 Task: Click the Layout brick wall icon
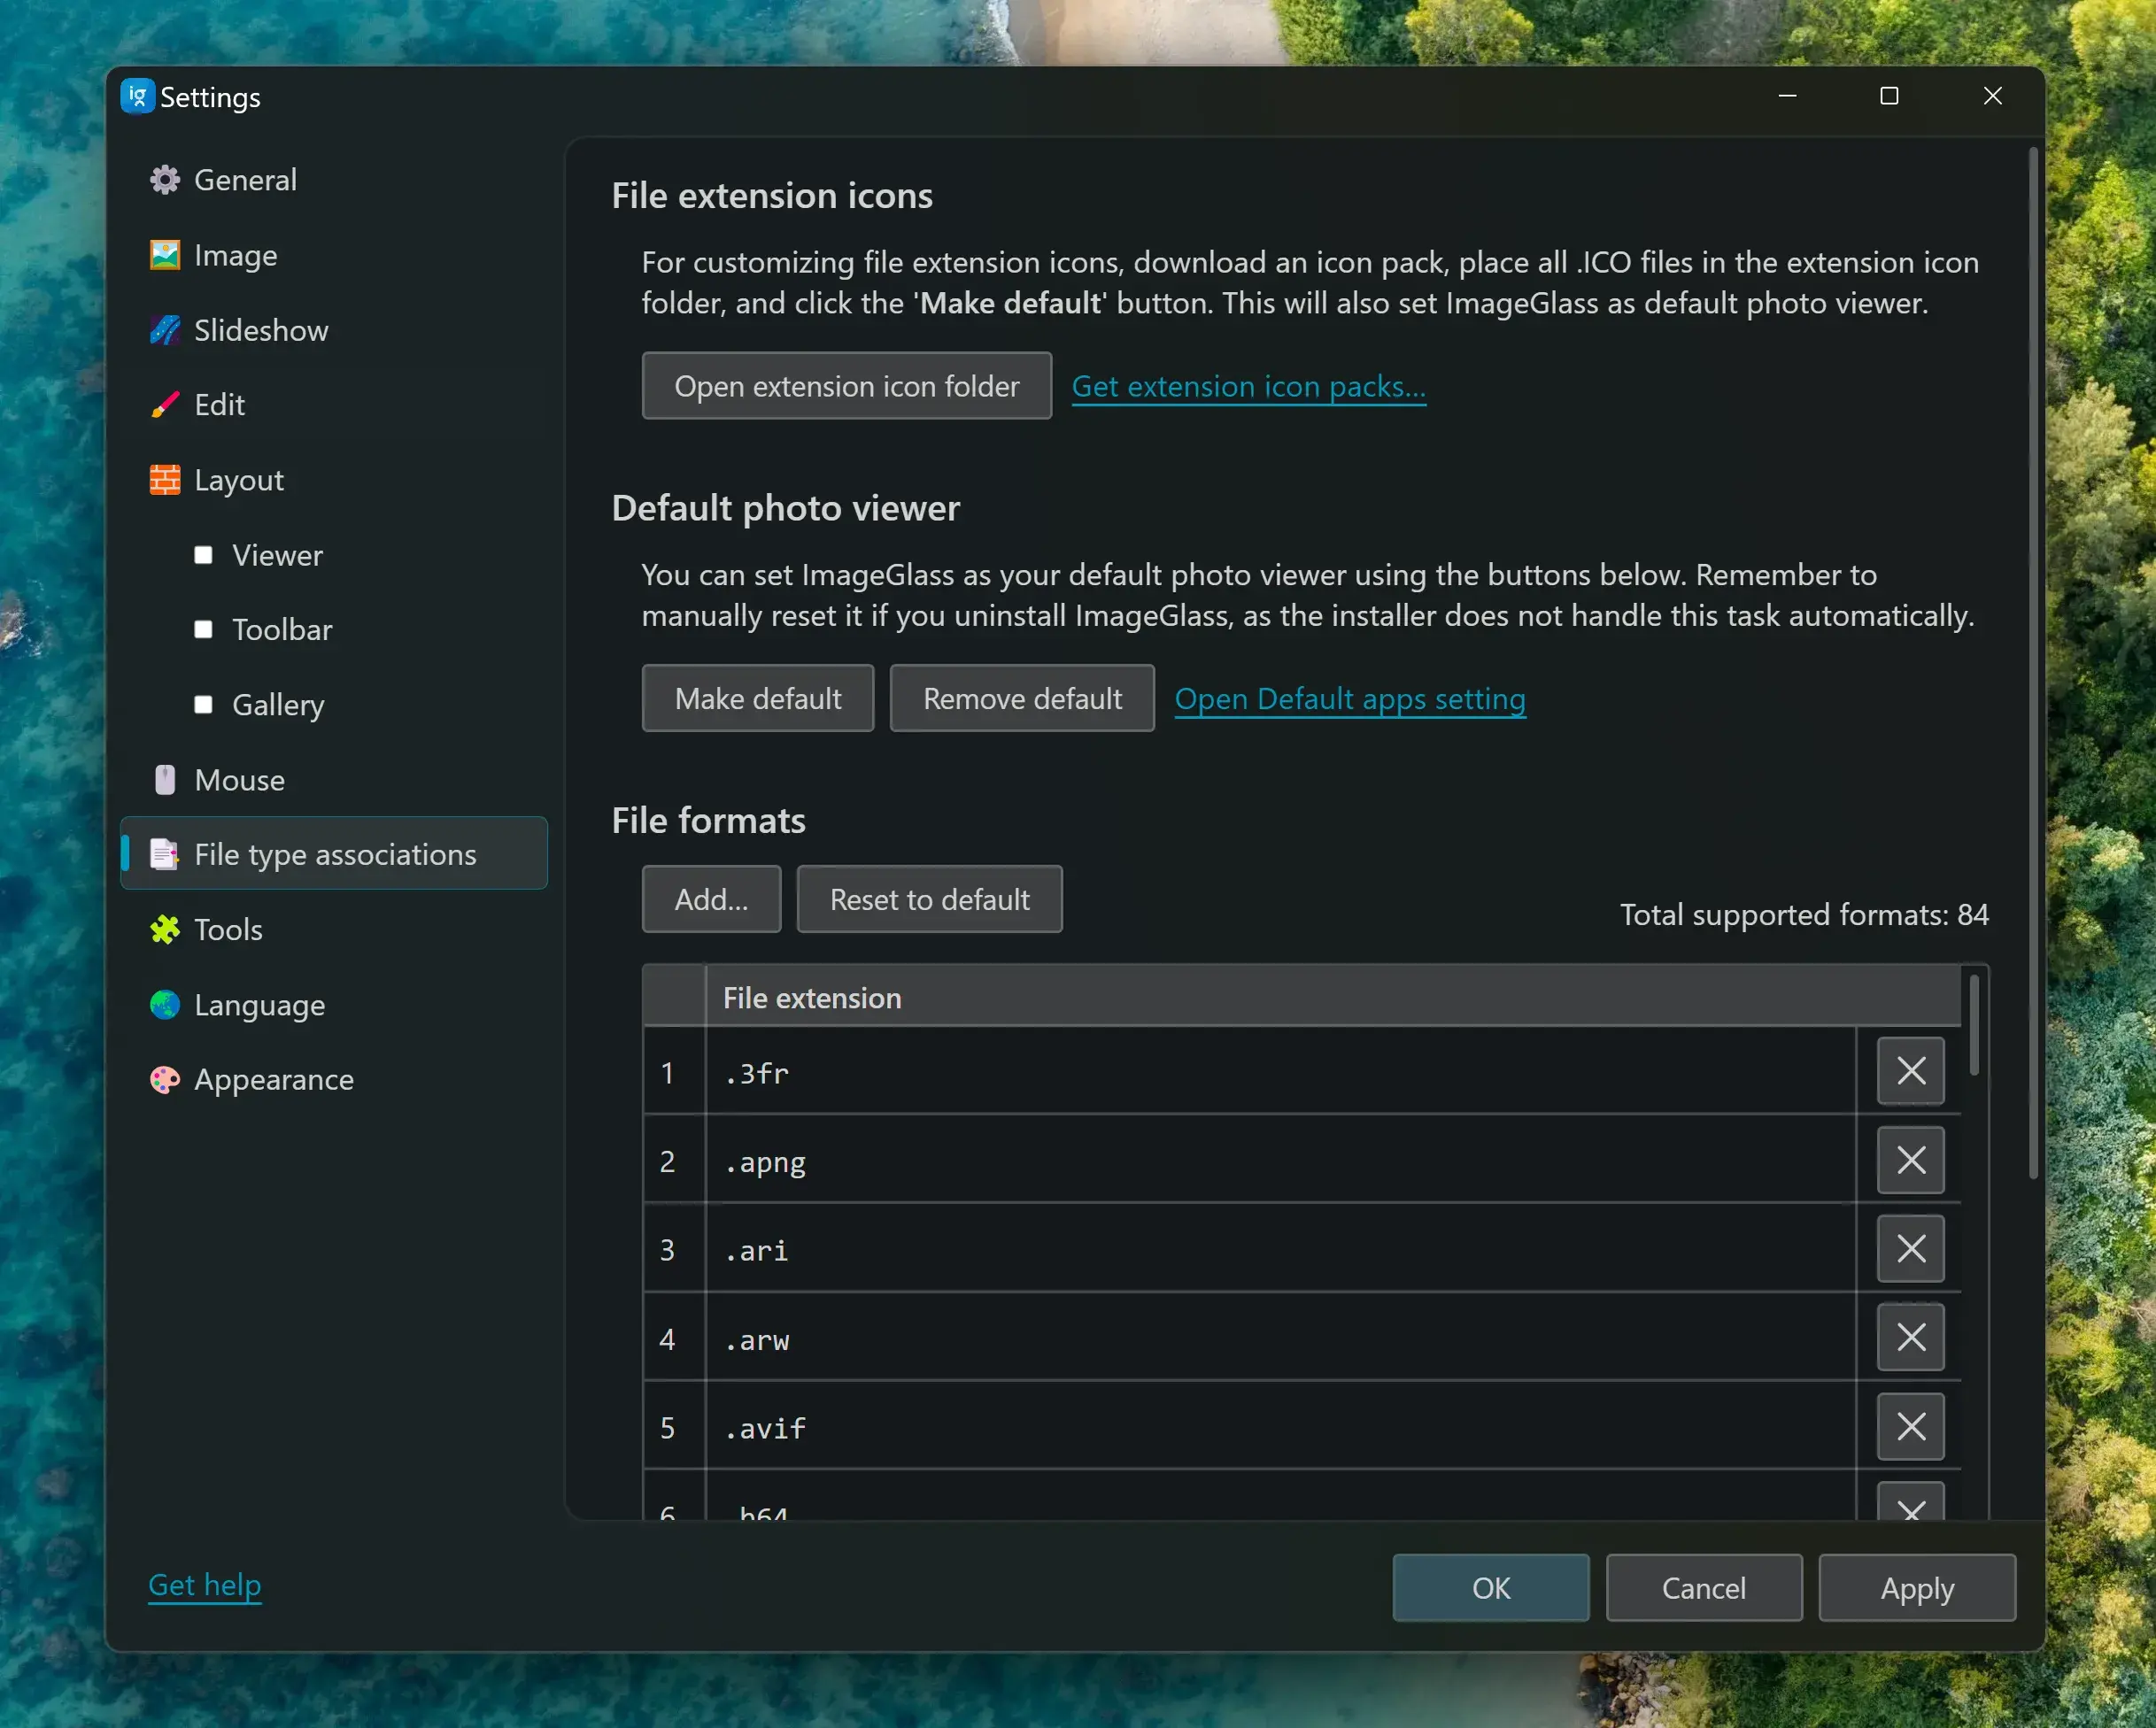(x=165, y=480)
